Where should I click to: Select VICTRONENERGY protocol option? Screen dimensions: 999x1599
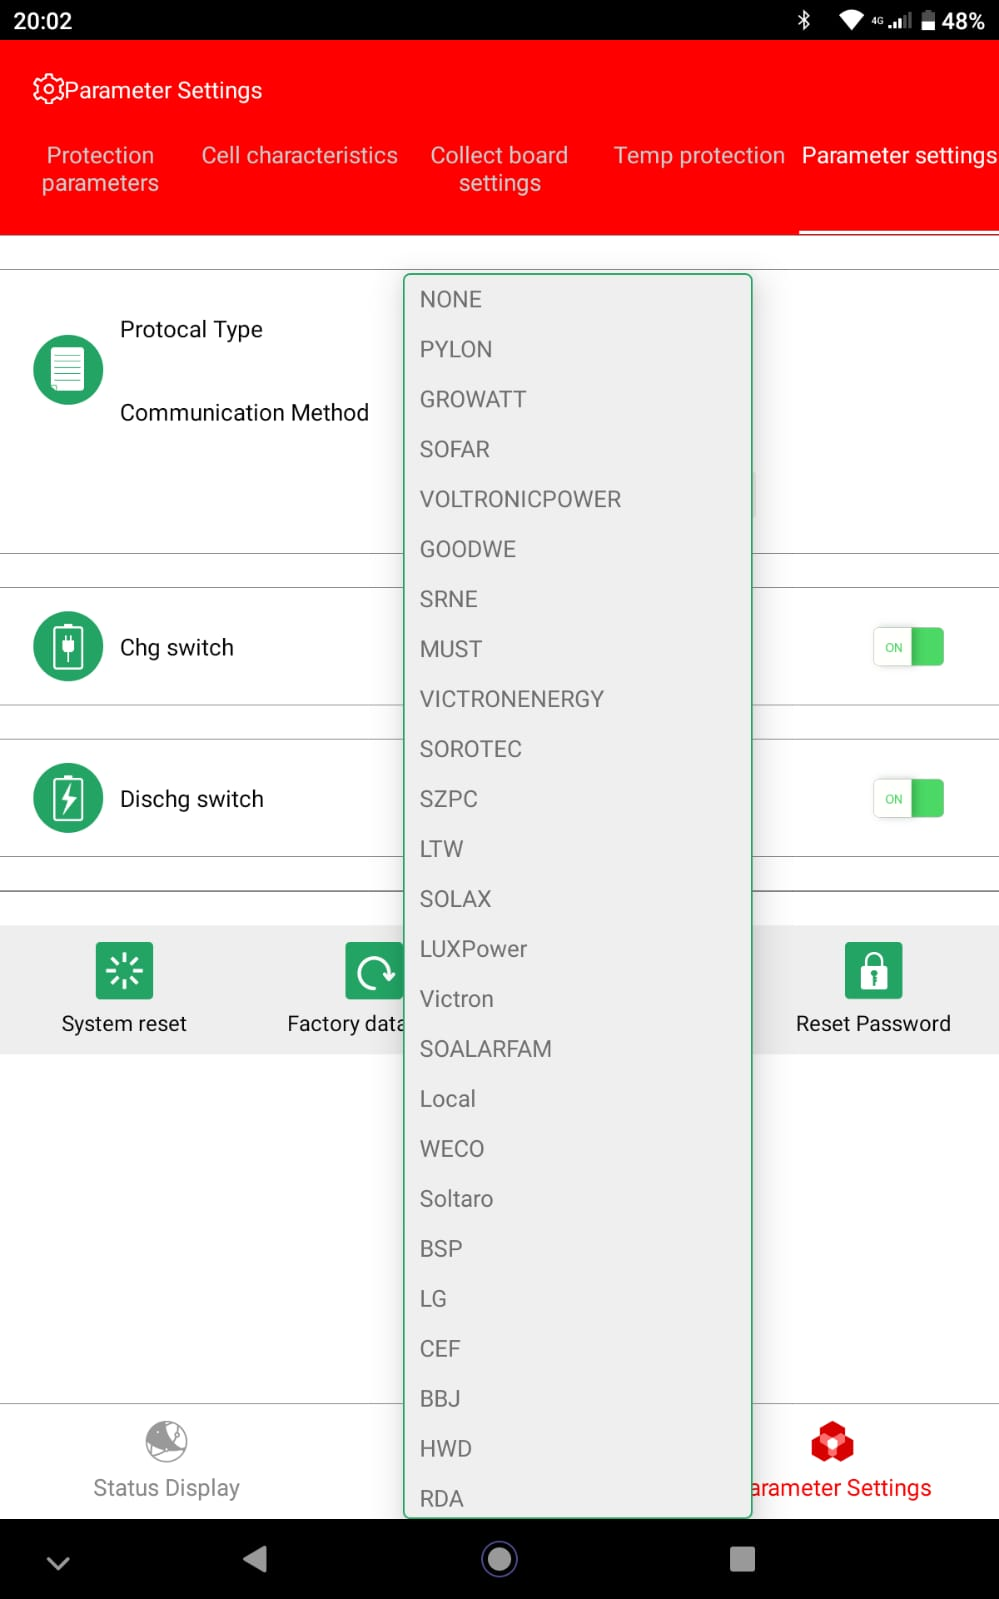pyautogui.click(x=578, y=699)
